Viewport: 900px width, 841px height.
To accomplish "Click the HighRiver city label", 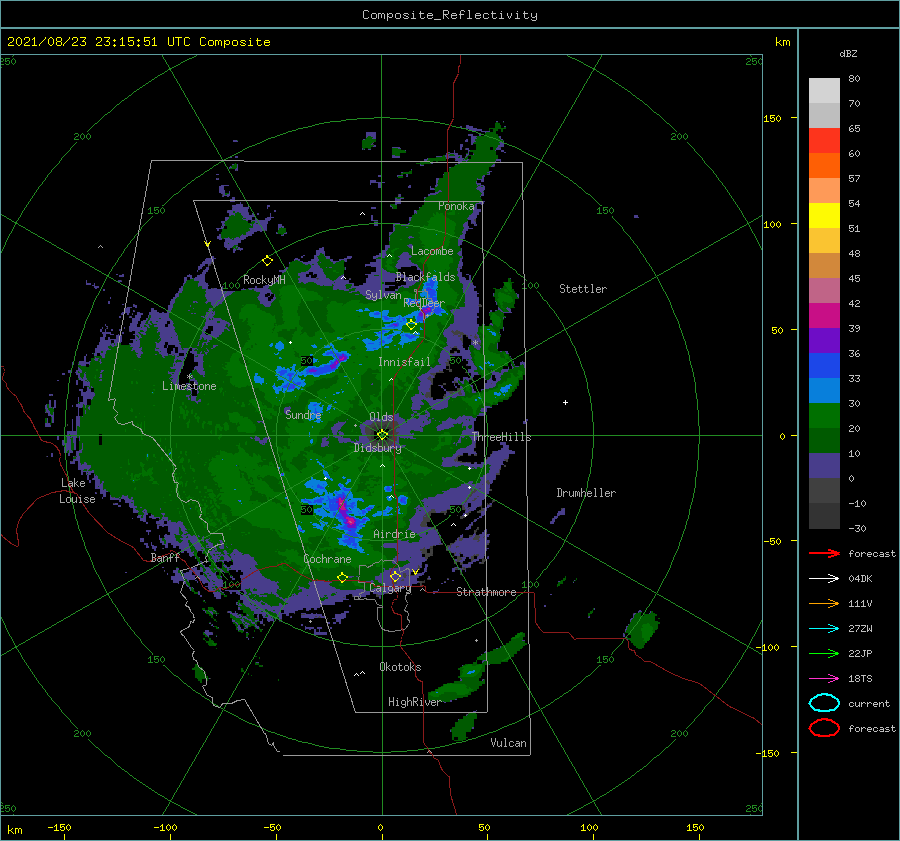I will [414, 702].
